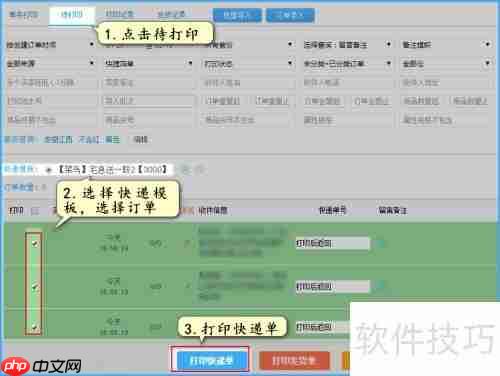The width and height of the screenshot is (500, 376).
Task: Click the first row's 打印后返回 tracking number field
Action: click(332, 243)
